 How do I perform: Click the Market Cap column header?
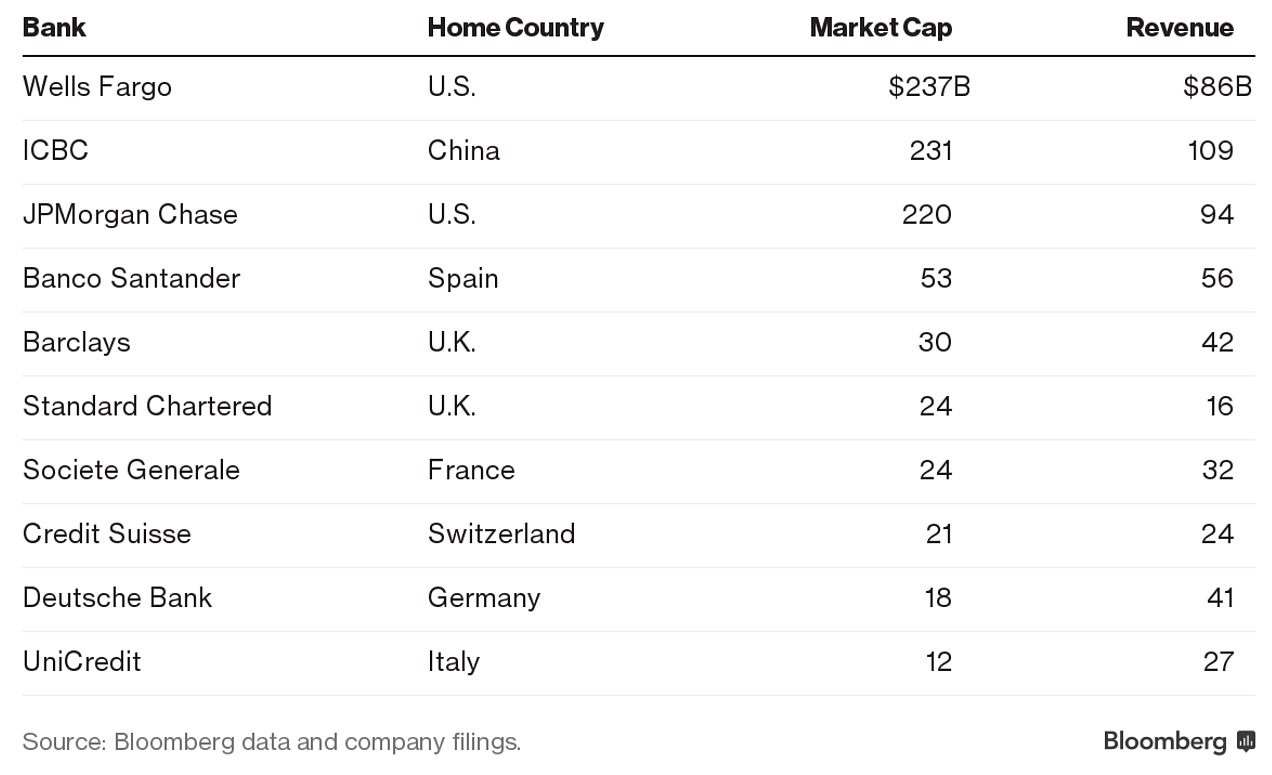880,27
